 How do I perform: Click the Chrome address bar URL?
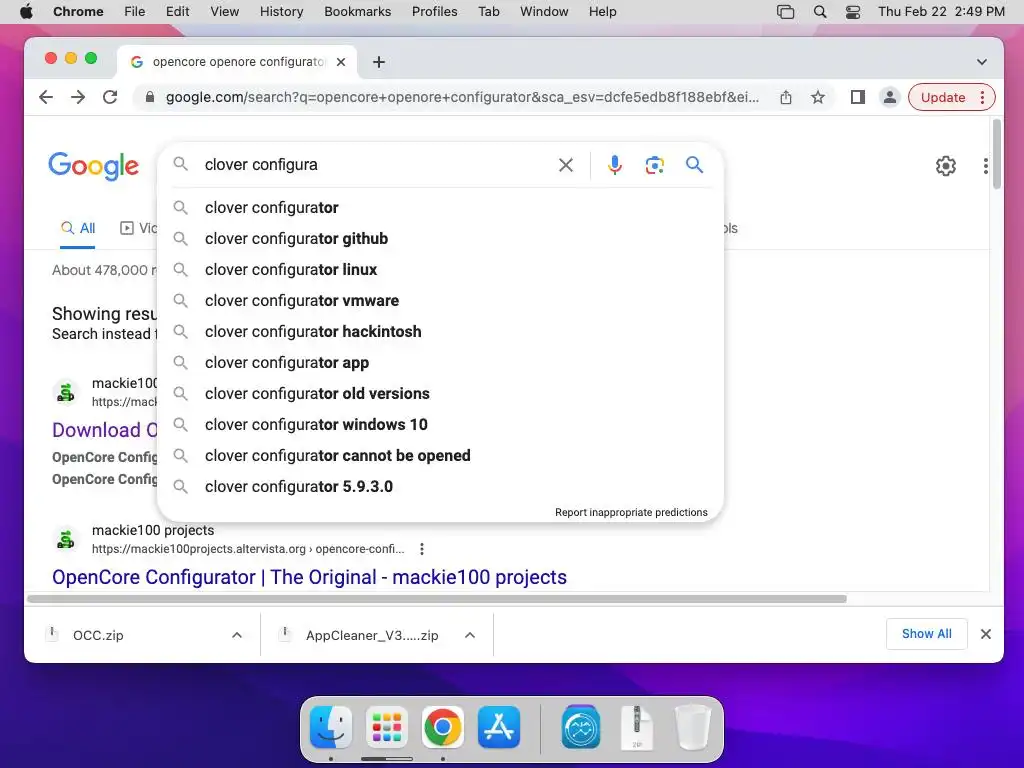462,97
